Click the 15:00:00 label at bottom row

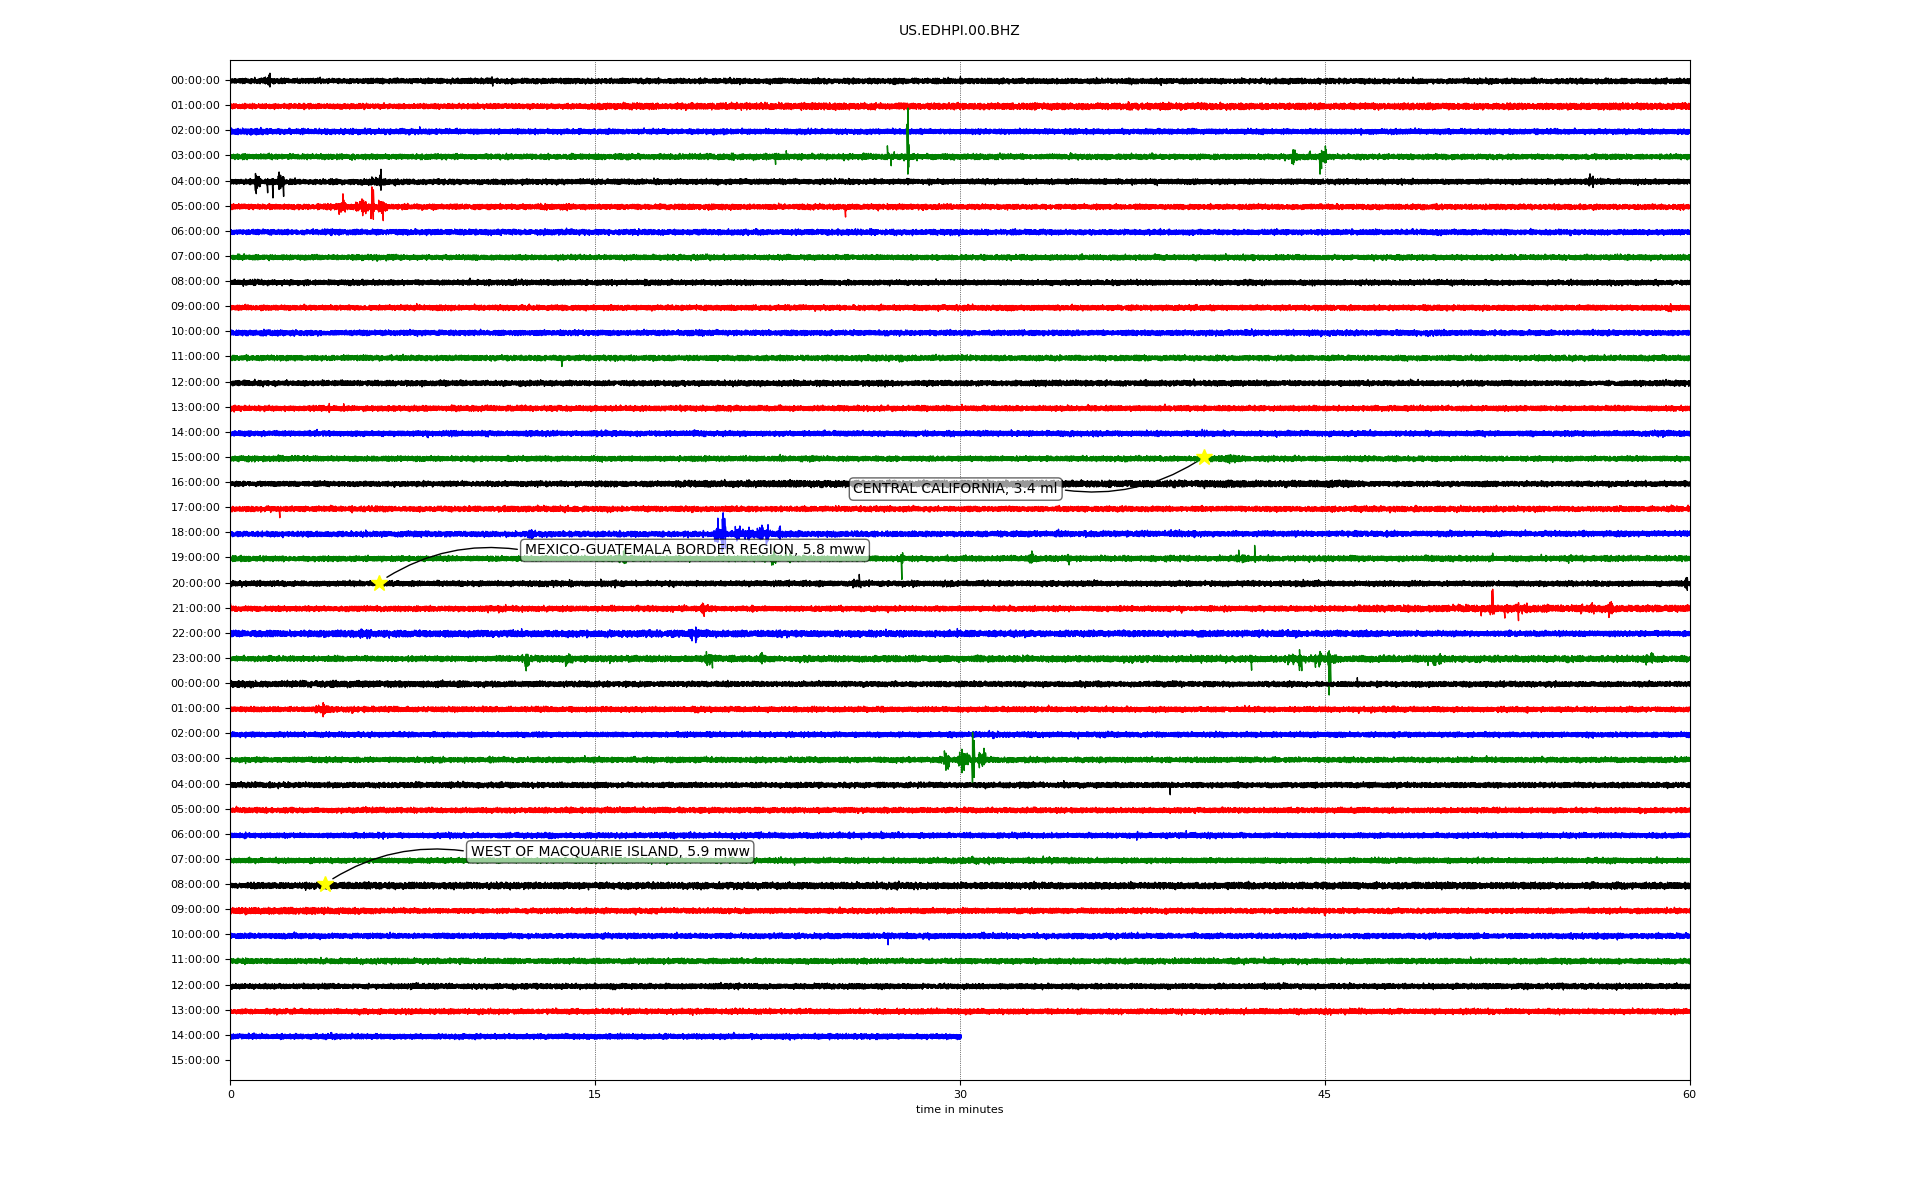(195, 1060)
